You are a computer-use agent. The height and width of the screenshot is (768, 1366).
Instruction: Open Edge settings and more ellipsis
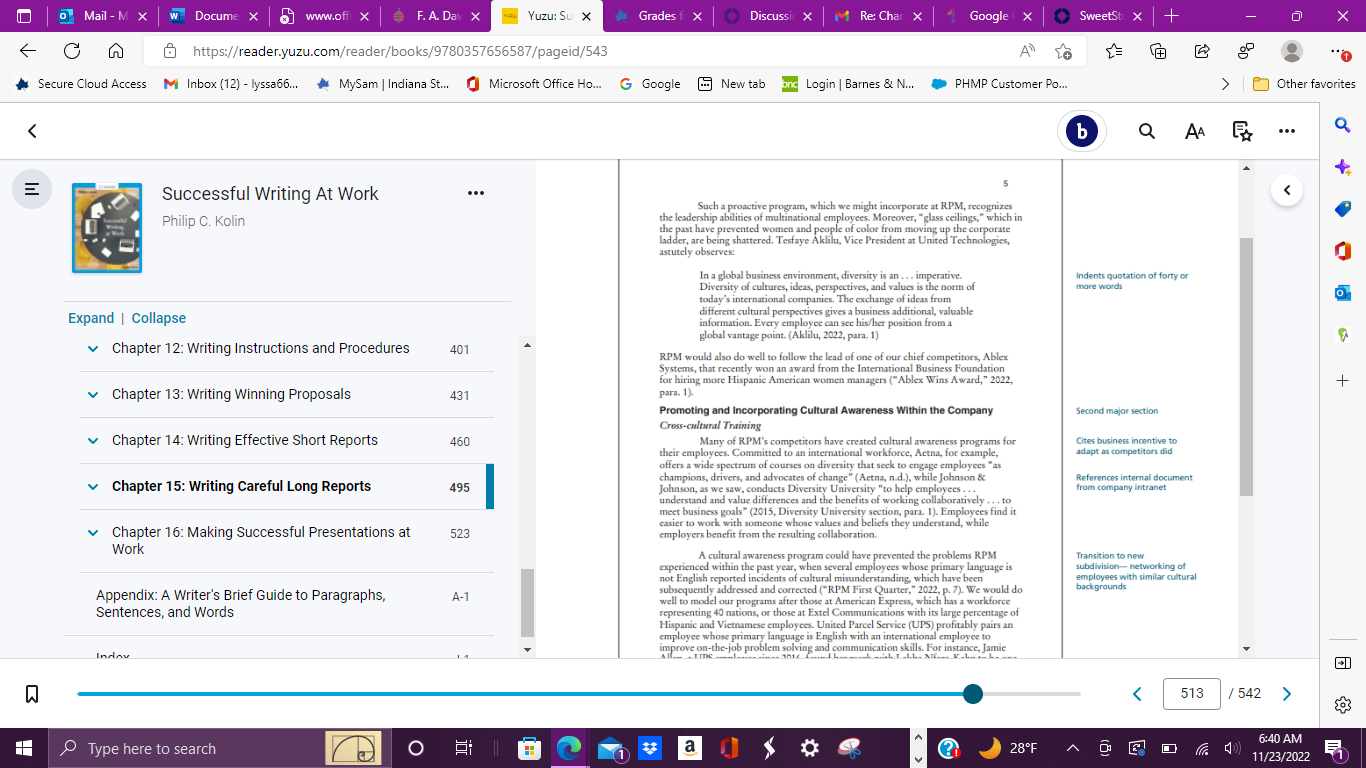[x=1339, y=51]
